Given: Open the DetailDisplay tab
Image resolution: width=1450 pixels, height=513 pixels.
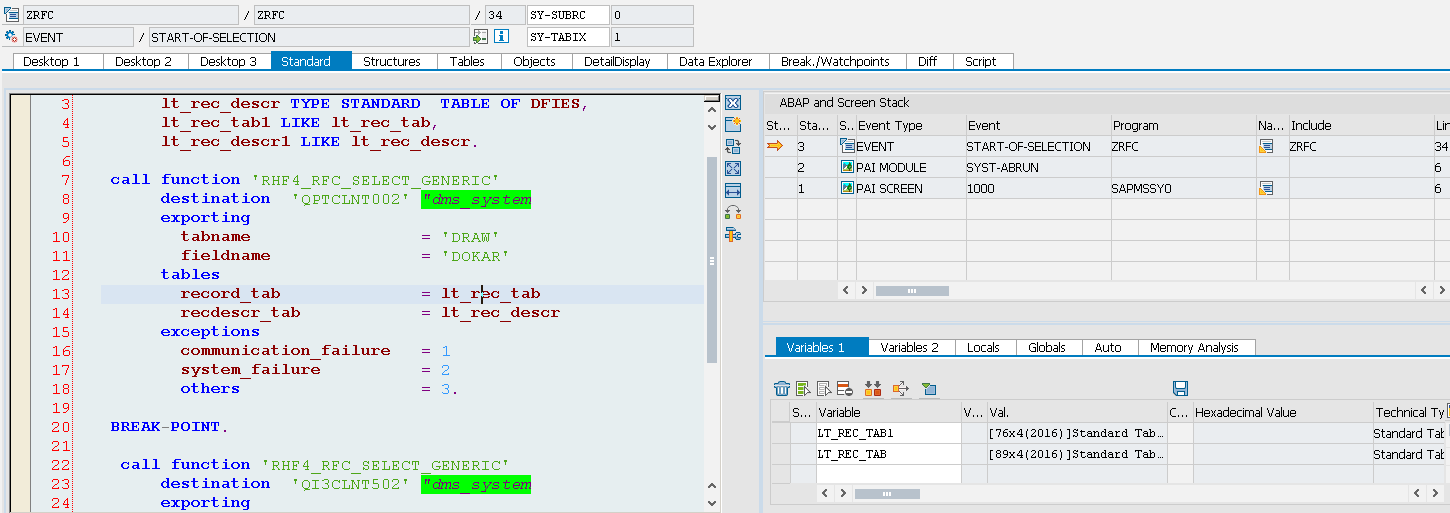Looking at the screenshot, I should pyautogui.click(x=617, y=61).
